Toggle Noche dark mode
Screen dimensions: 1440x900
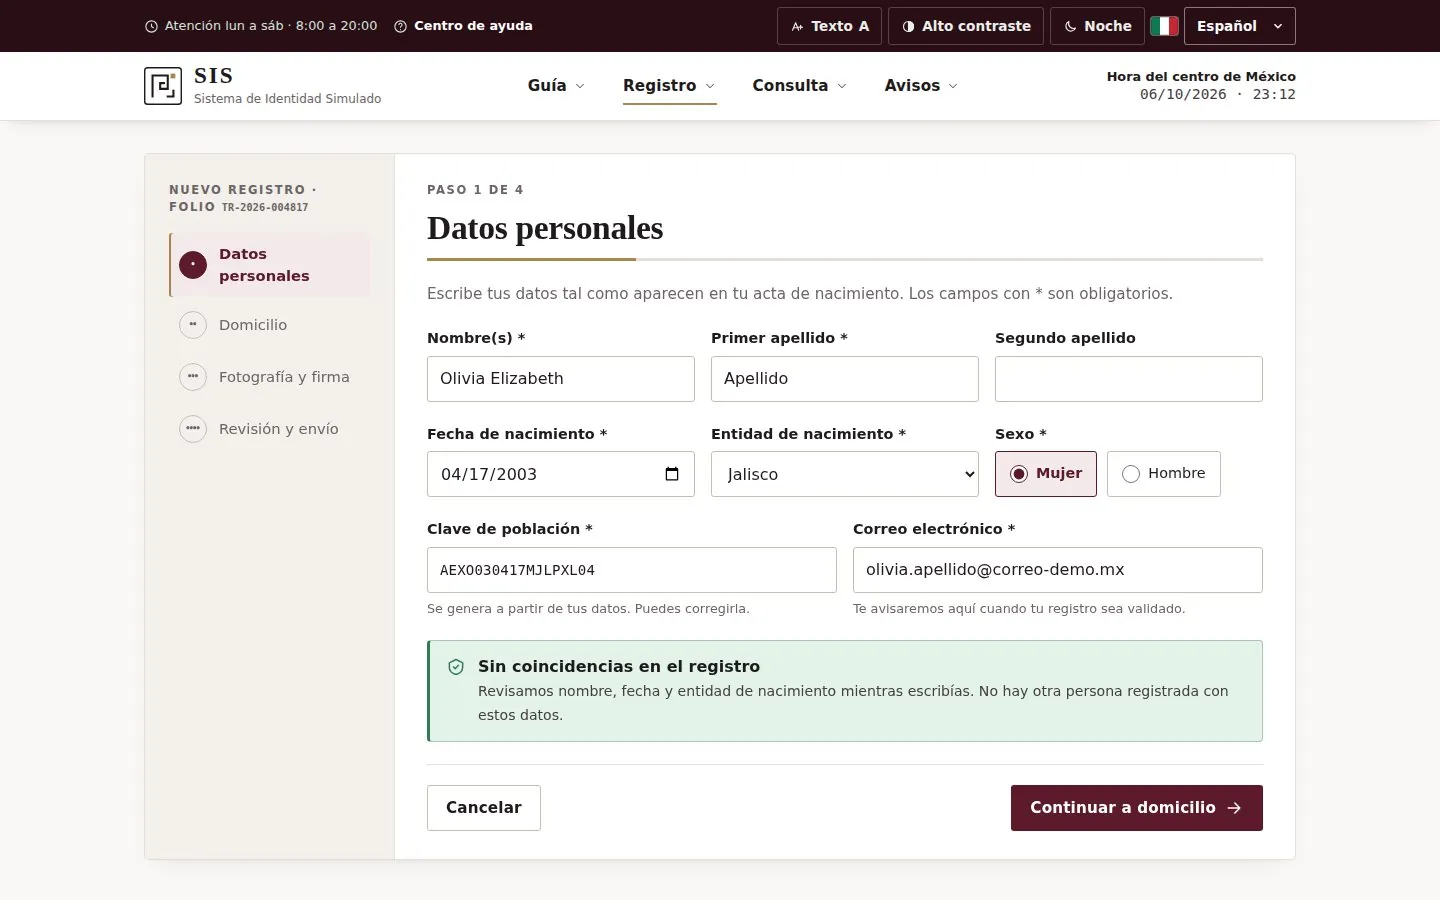[1097, 26]
